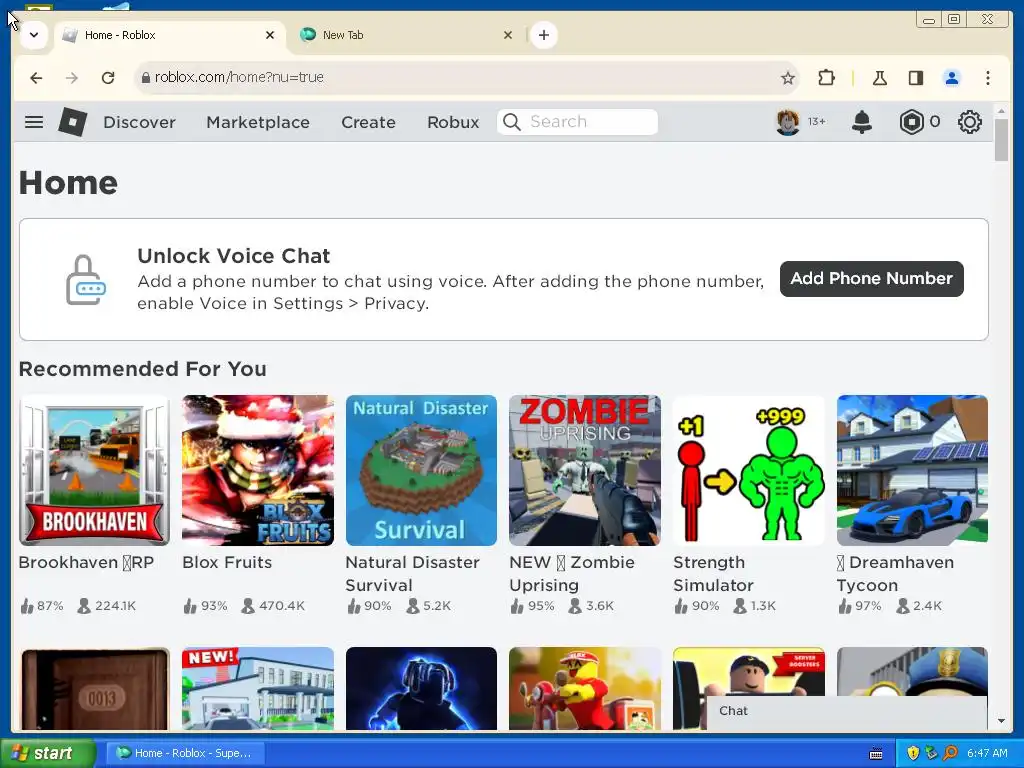Click the Natural Disaster Survival title link
Viewport: 1024px width, 768px height.
[x=412, y=573]
